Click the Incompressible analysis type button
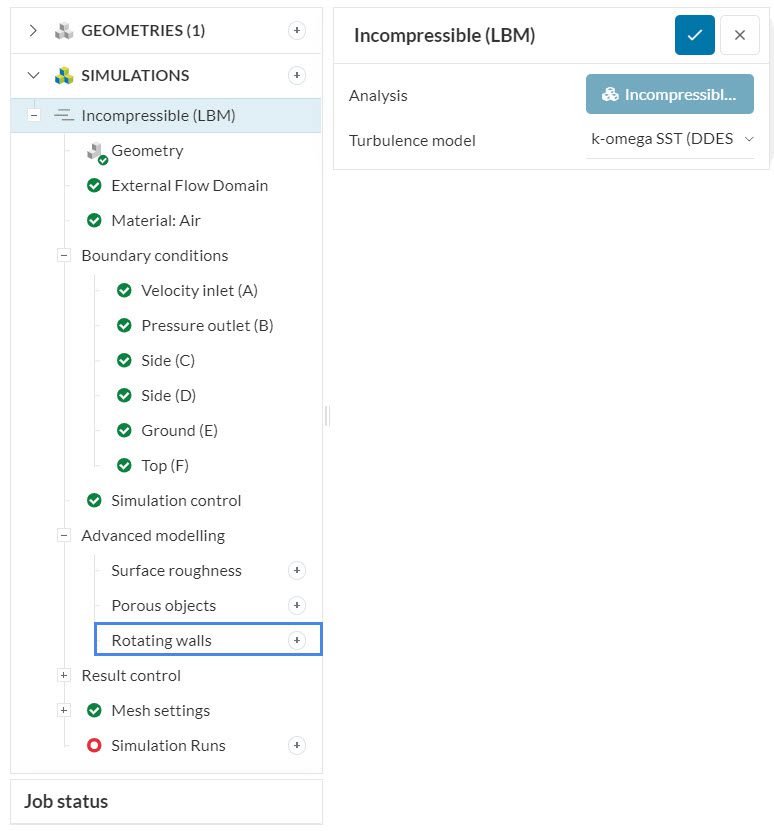Viewport: 774px width, 831px height. coord(669,95)
